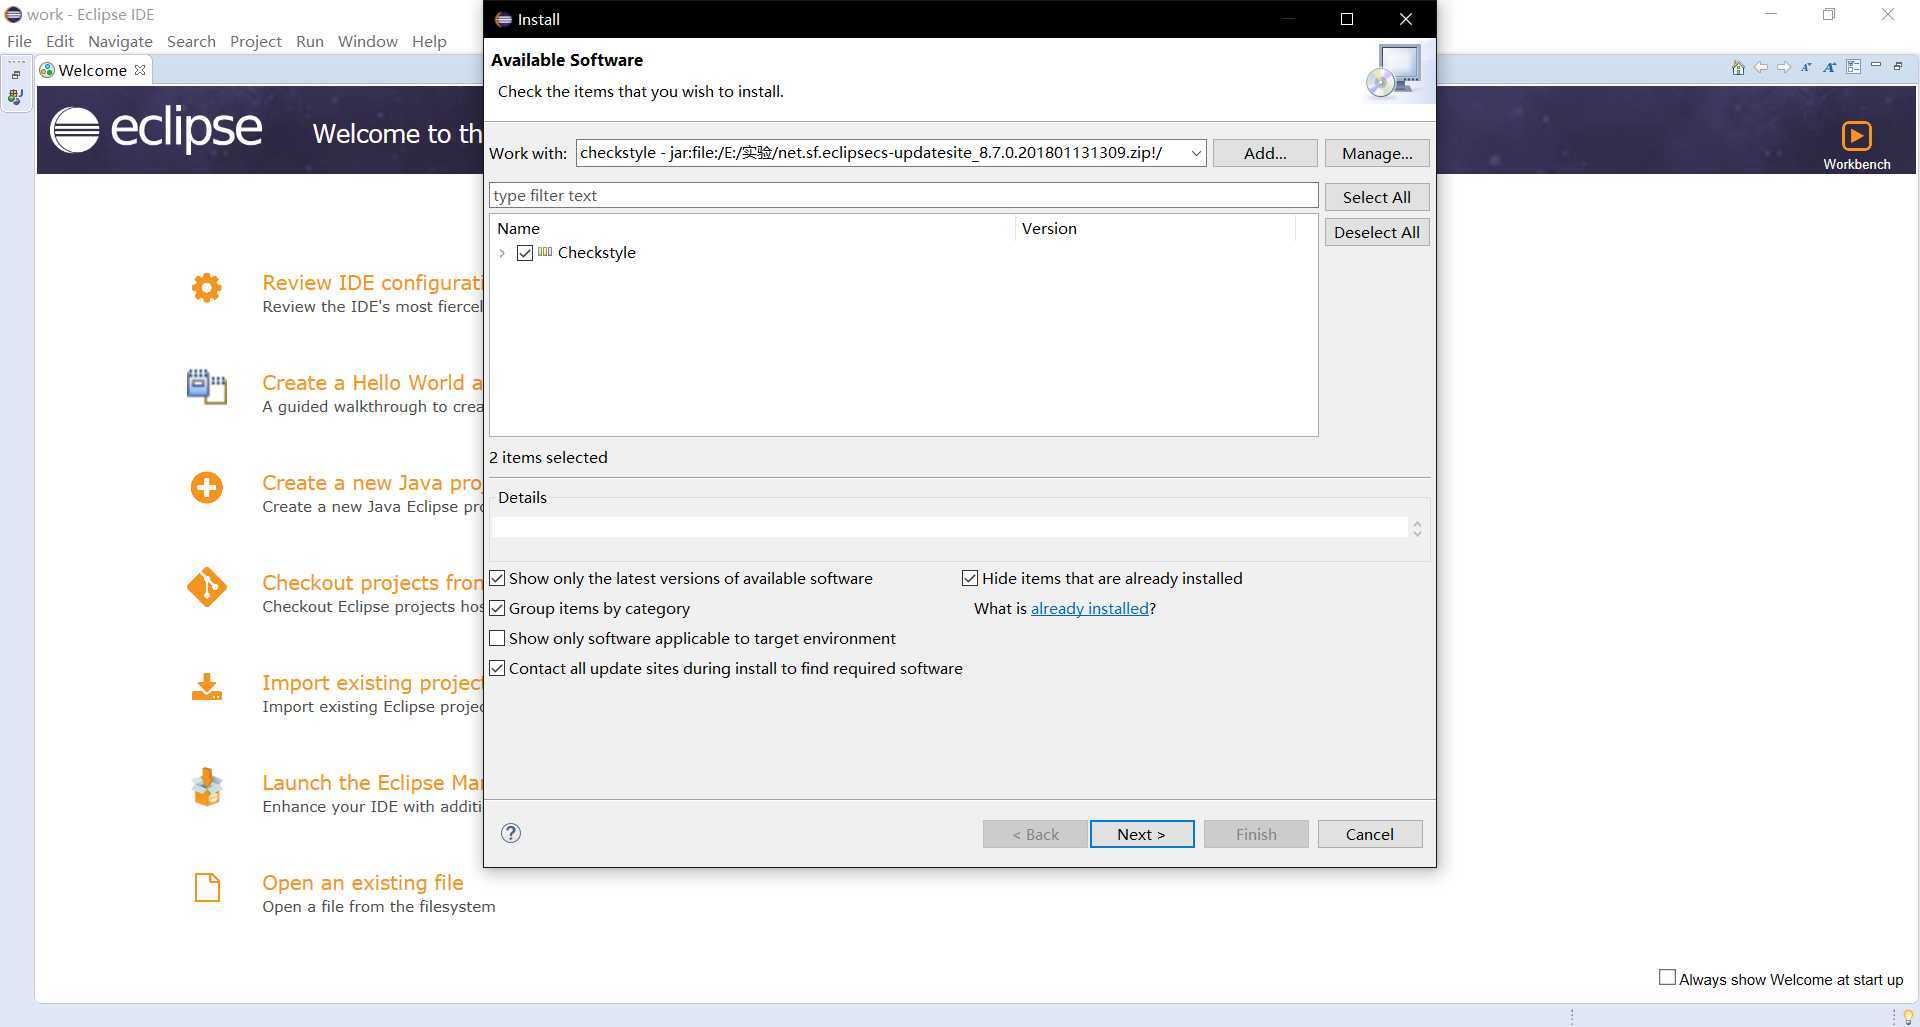Navigate forward in the Welcome view toolbar
1920x1027 pixels.
[x=1783, y=68]
